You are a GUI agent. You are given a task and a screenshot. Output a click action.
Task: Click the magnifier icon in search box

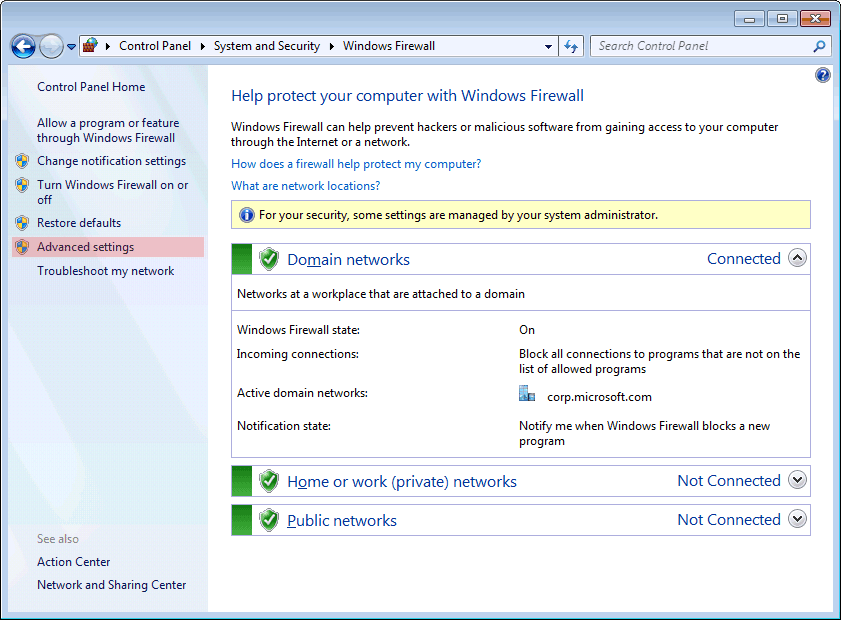820,46
